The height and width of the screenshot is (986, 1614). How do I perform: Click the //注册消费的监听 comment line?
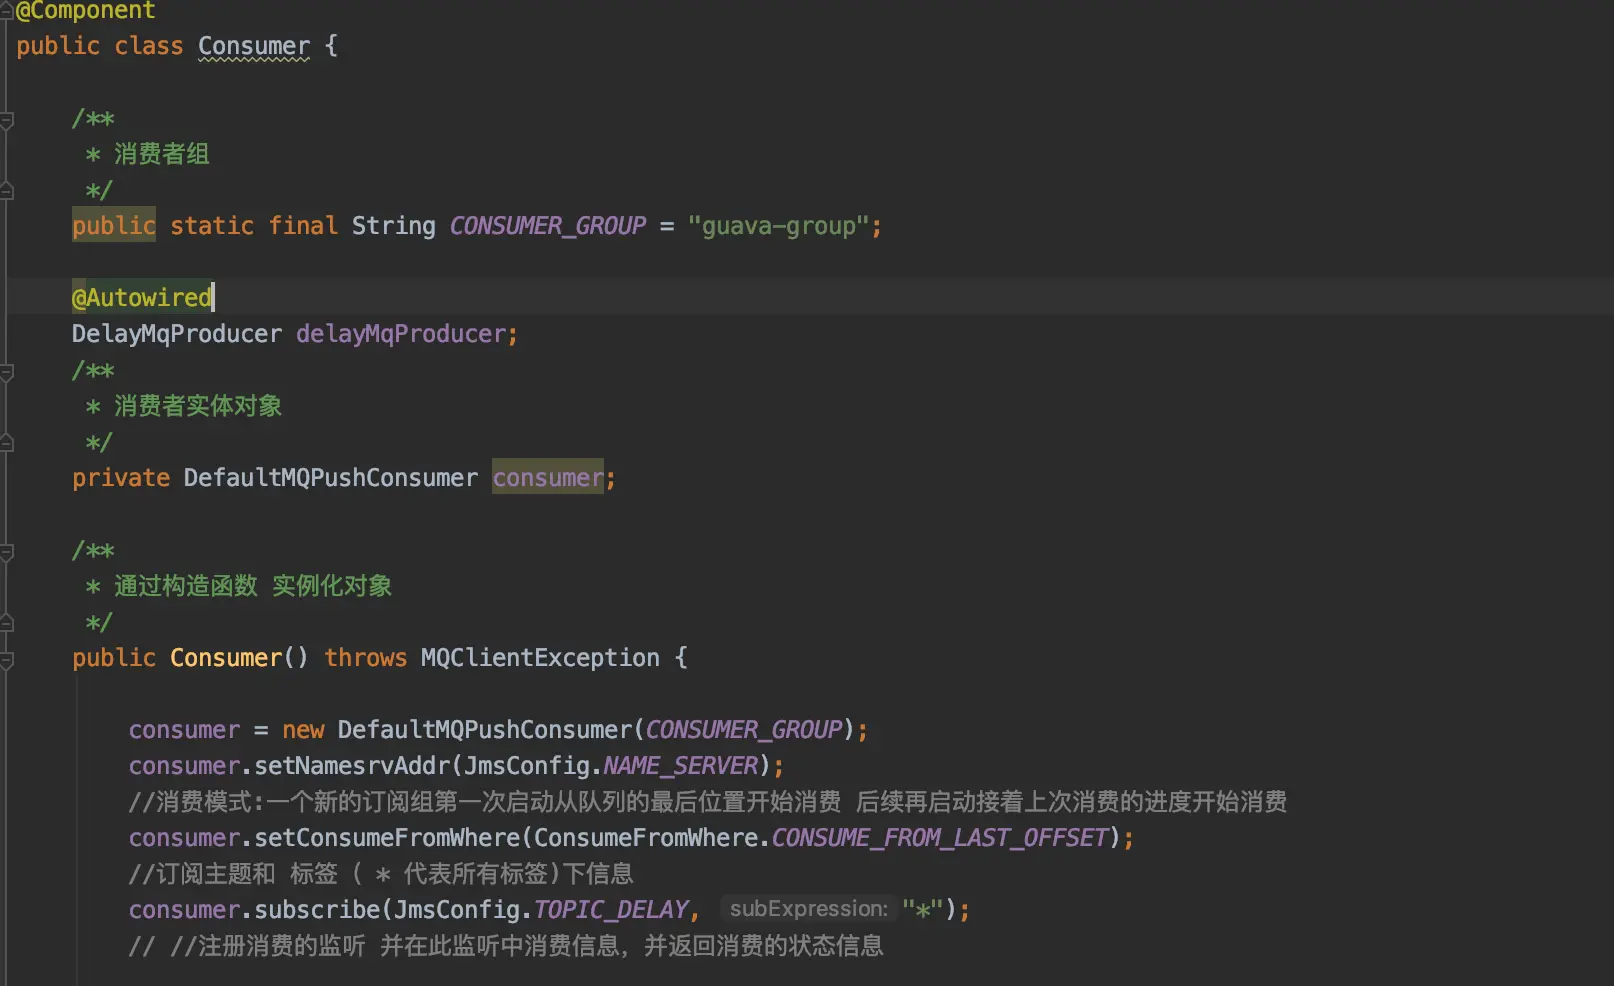pyautogui.click(x=506, y=946)
